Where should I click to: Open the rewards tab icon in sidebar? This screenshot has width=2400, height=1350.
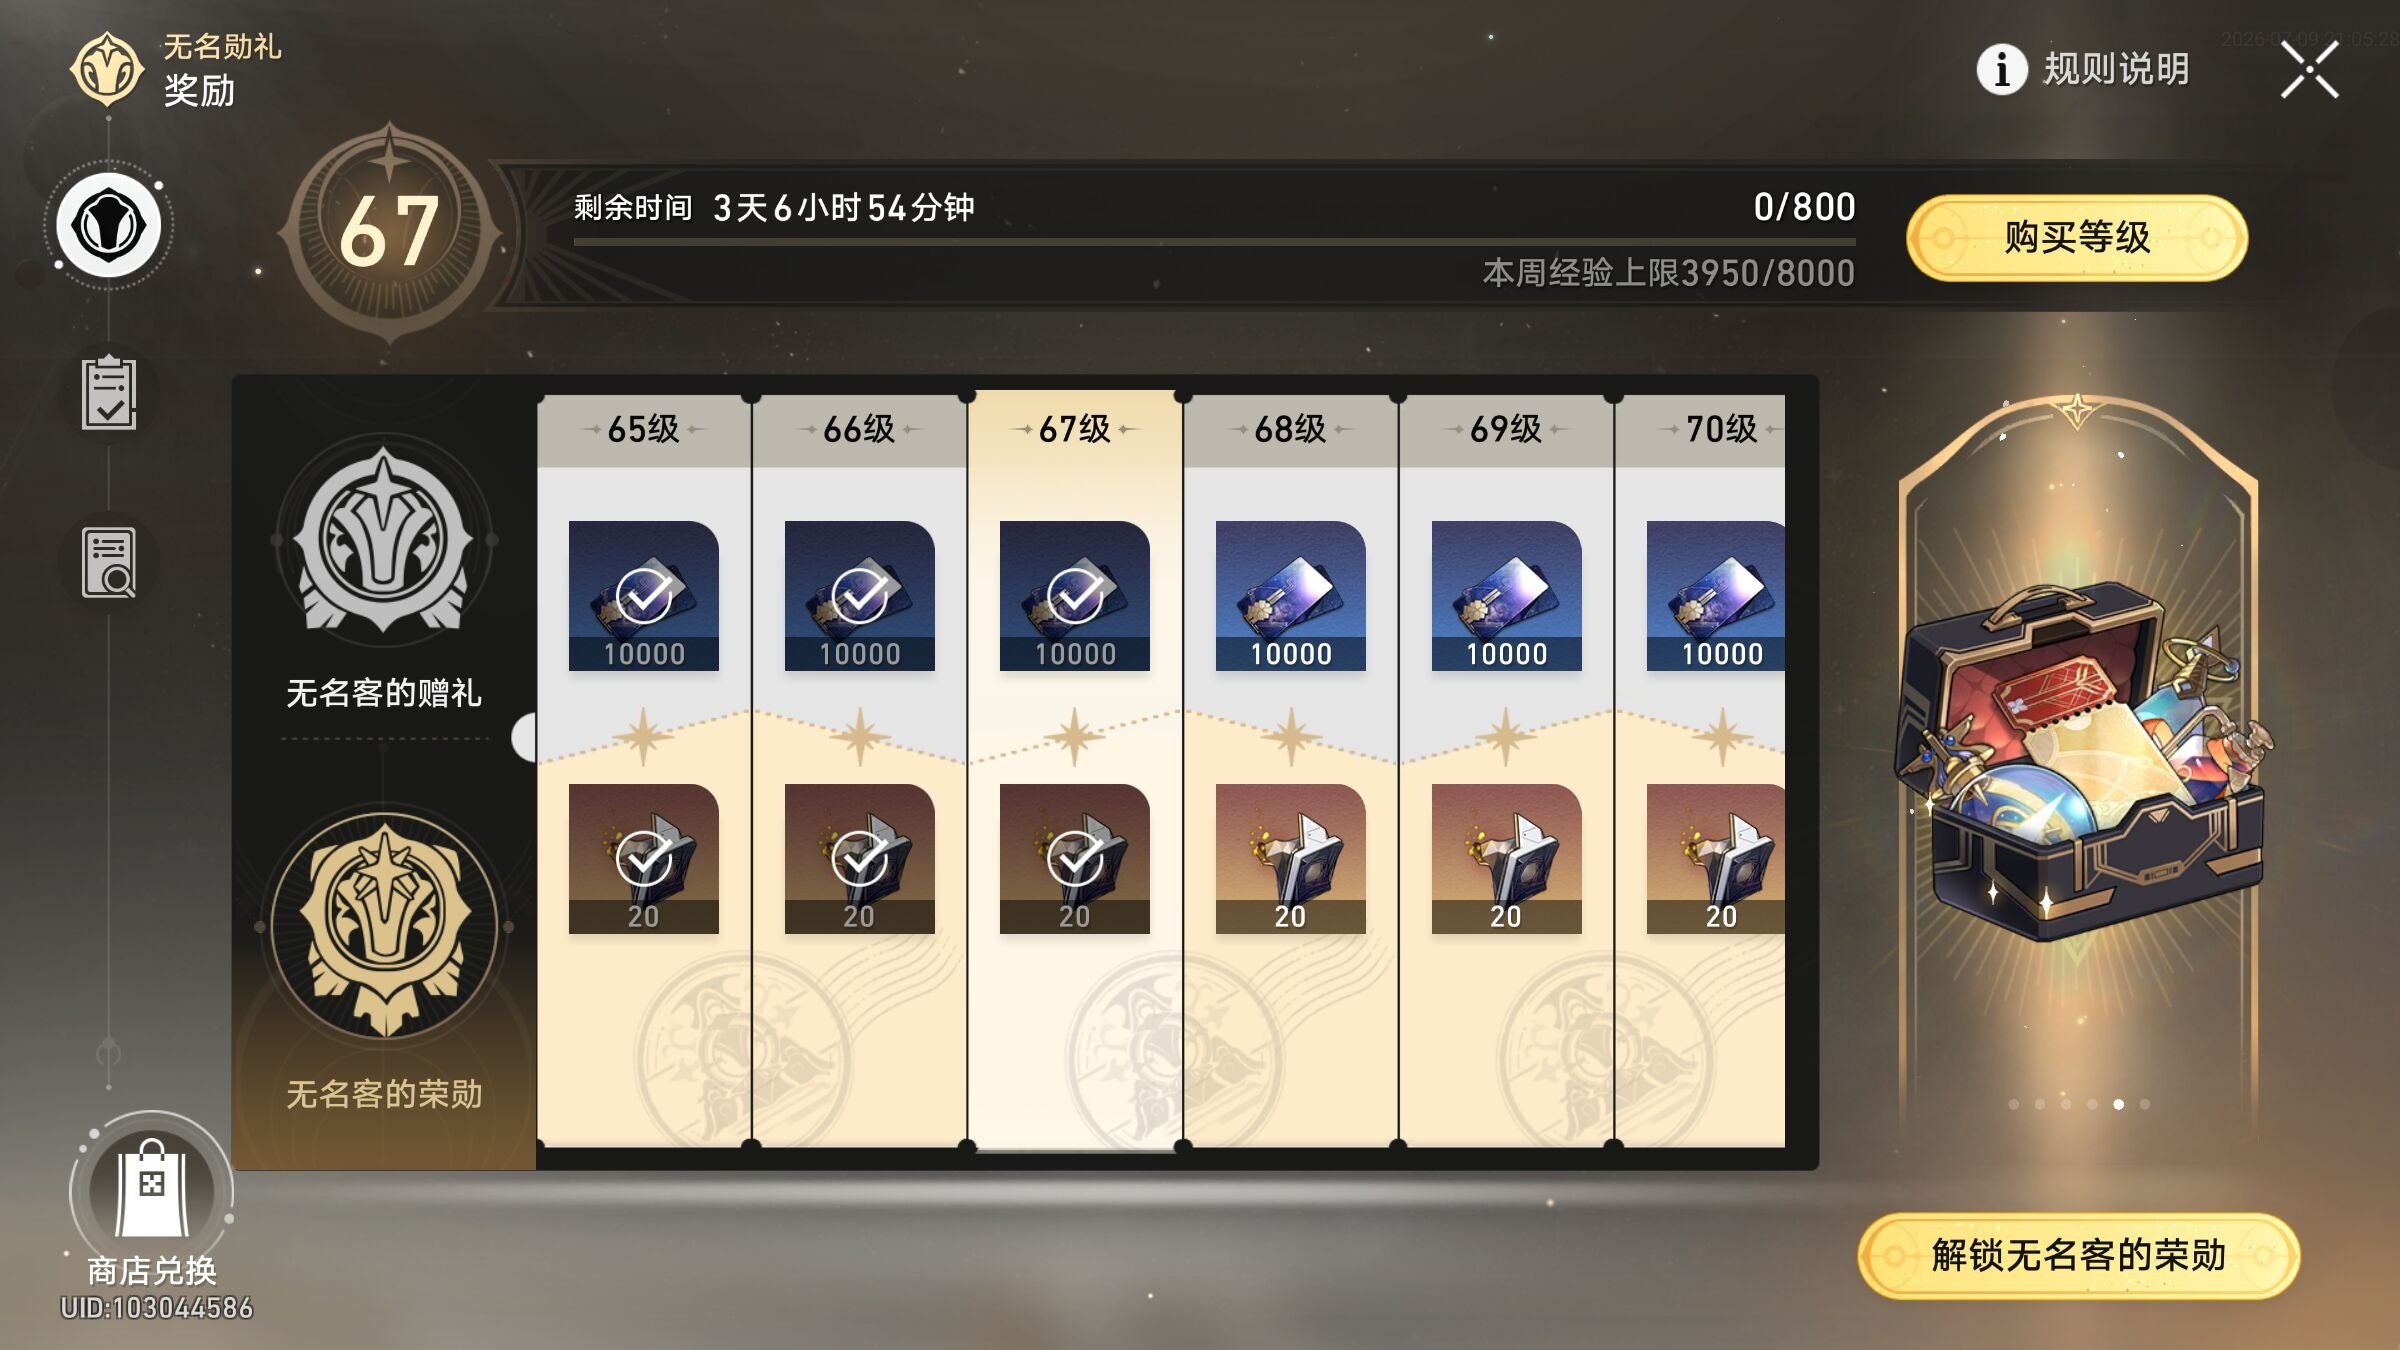click(x=109, y=226)
